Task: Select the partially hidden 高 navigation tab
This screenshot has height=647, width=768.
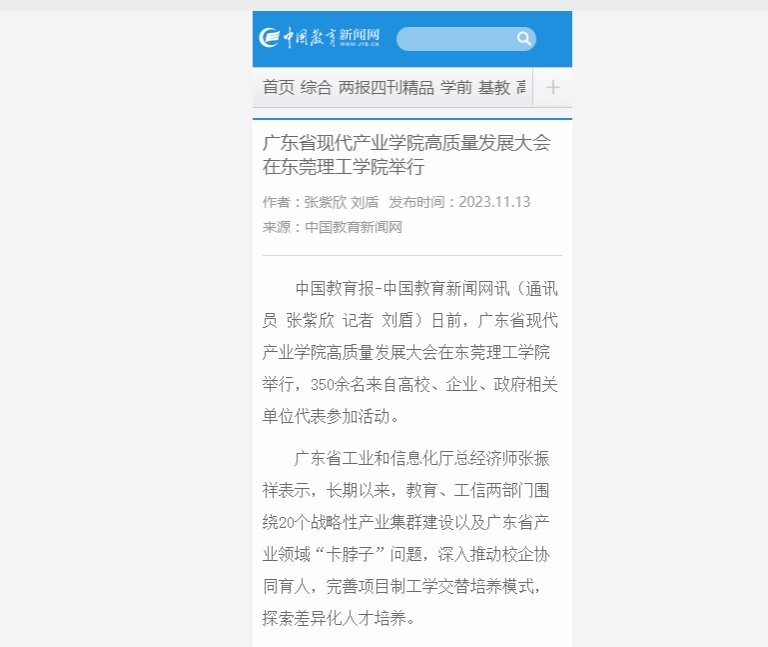Action: click(521, 88)
